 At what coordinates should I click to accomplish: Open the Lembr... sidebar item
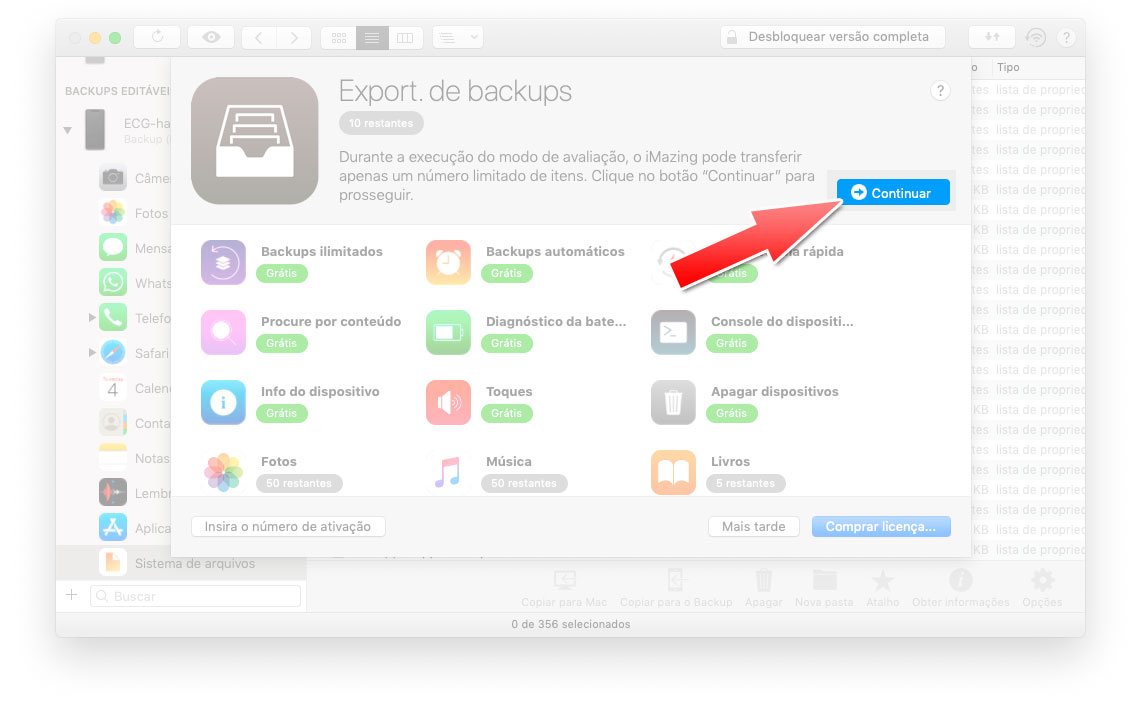(135, 493)
